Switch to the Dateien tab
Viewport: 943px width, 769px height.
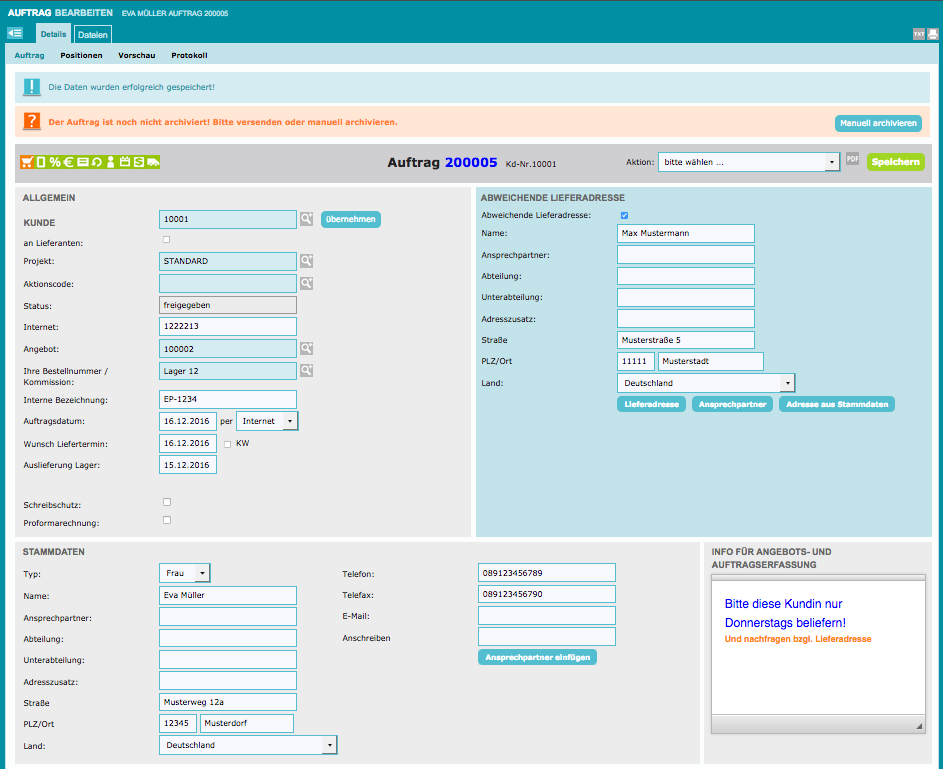point(93,35)
